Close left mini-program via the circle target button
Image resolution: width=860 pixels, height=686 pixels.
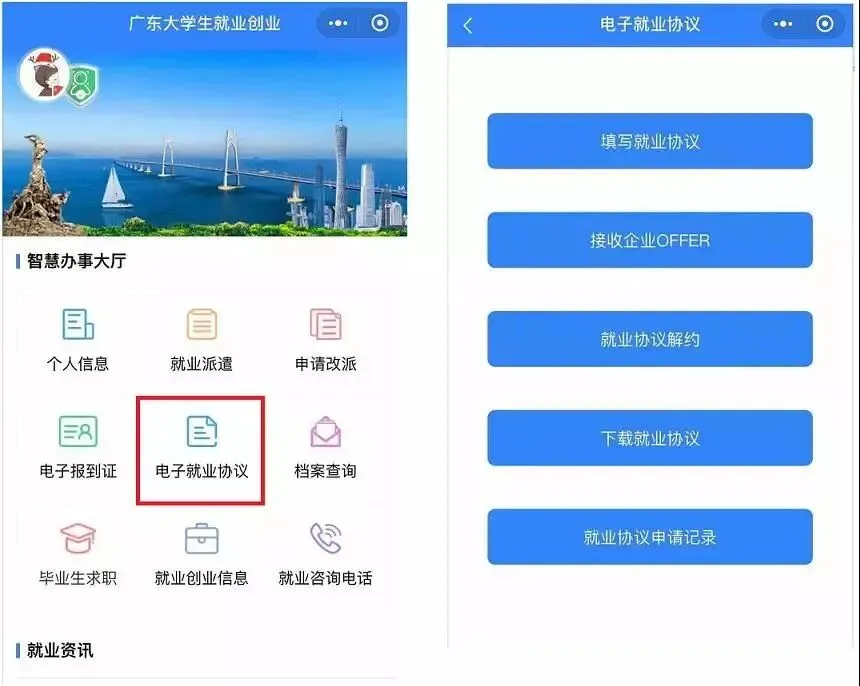pos(380,23)
